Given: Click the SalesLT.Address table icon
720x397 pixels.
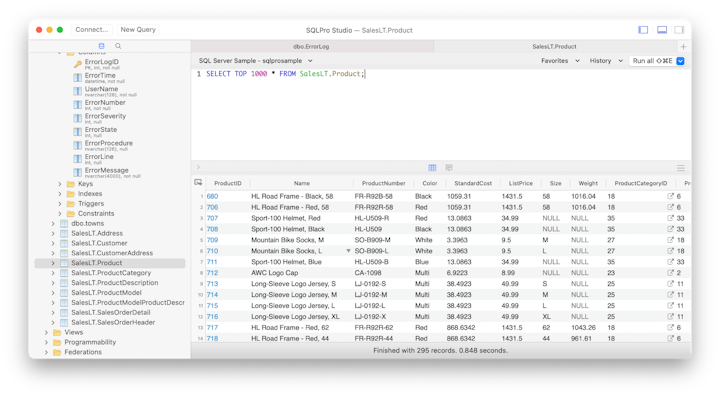Looking at the screenshot, I should (64, 233).
